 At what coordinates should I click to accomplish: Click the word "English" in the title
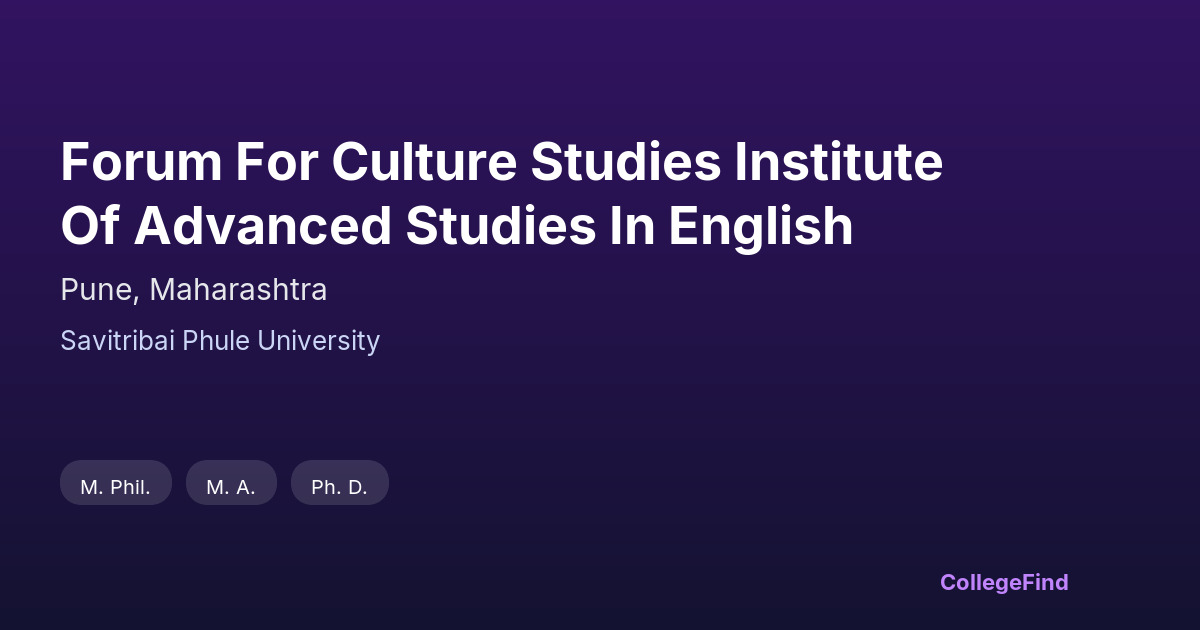point(761,226)
